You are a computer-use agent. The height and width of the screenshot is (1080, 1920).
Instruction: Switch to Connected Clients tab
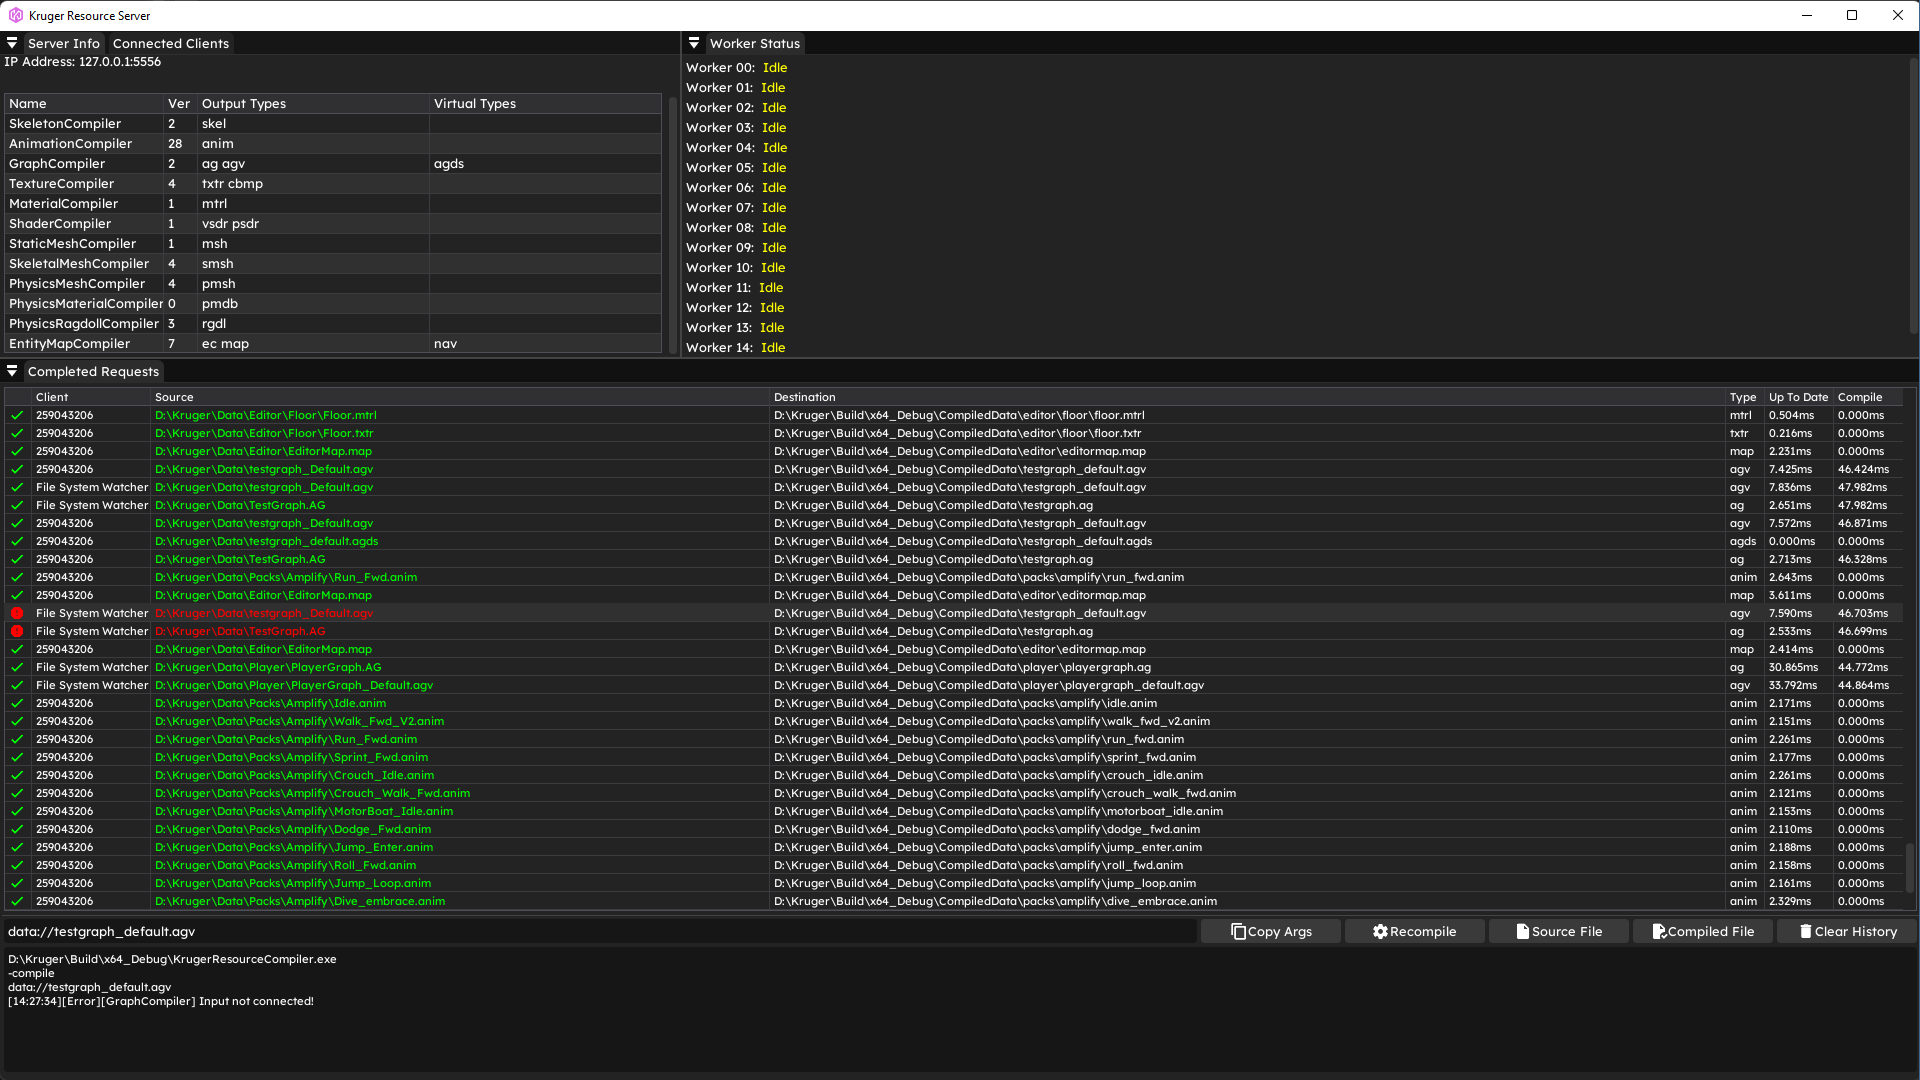pos(171,43)
